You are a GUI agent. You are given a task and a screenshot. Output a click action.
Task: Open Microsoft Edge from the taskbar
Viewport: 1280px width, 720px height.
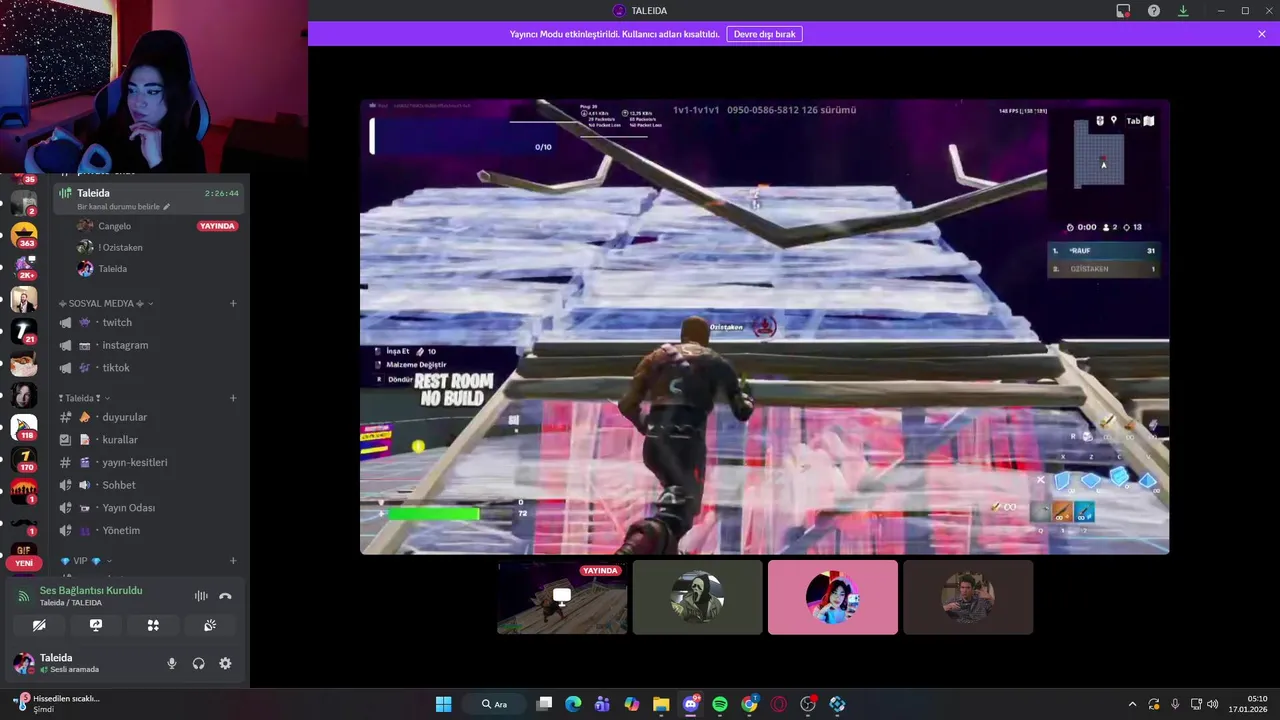point(573,704)
